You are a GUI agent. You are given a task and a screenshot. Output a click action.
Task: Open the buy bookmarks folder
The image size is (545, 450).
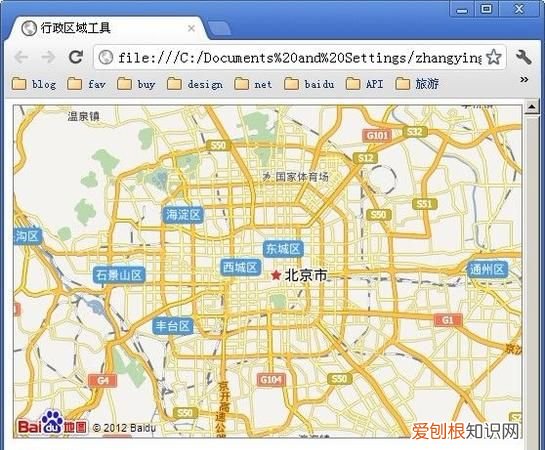tap(136, 84)
